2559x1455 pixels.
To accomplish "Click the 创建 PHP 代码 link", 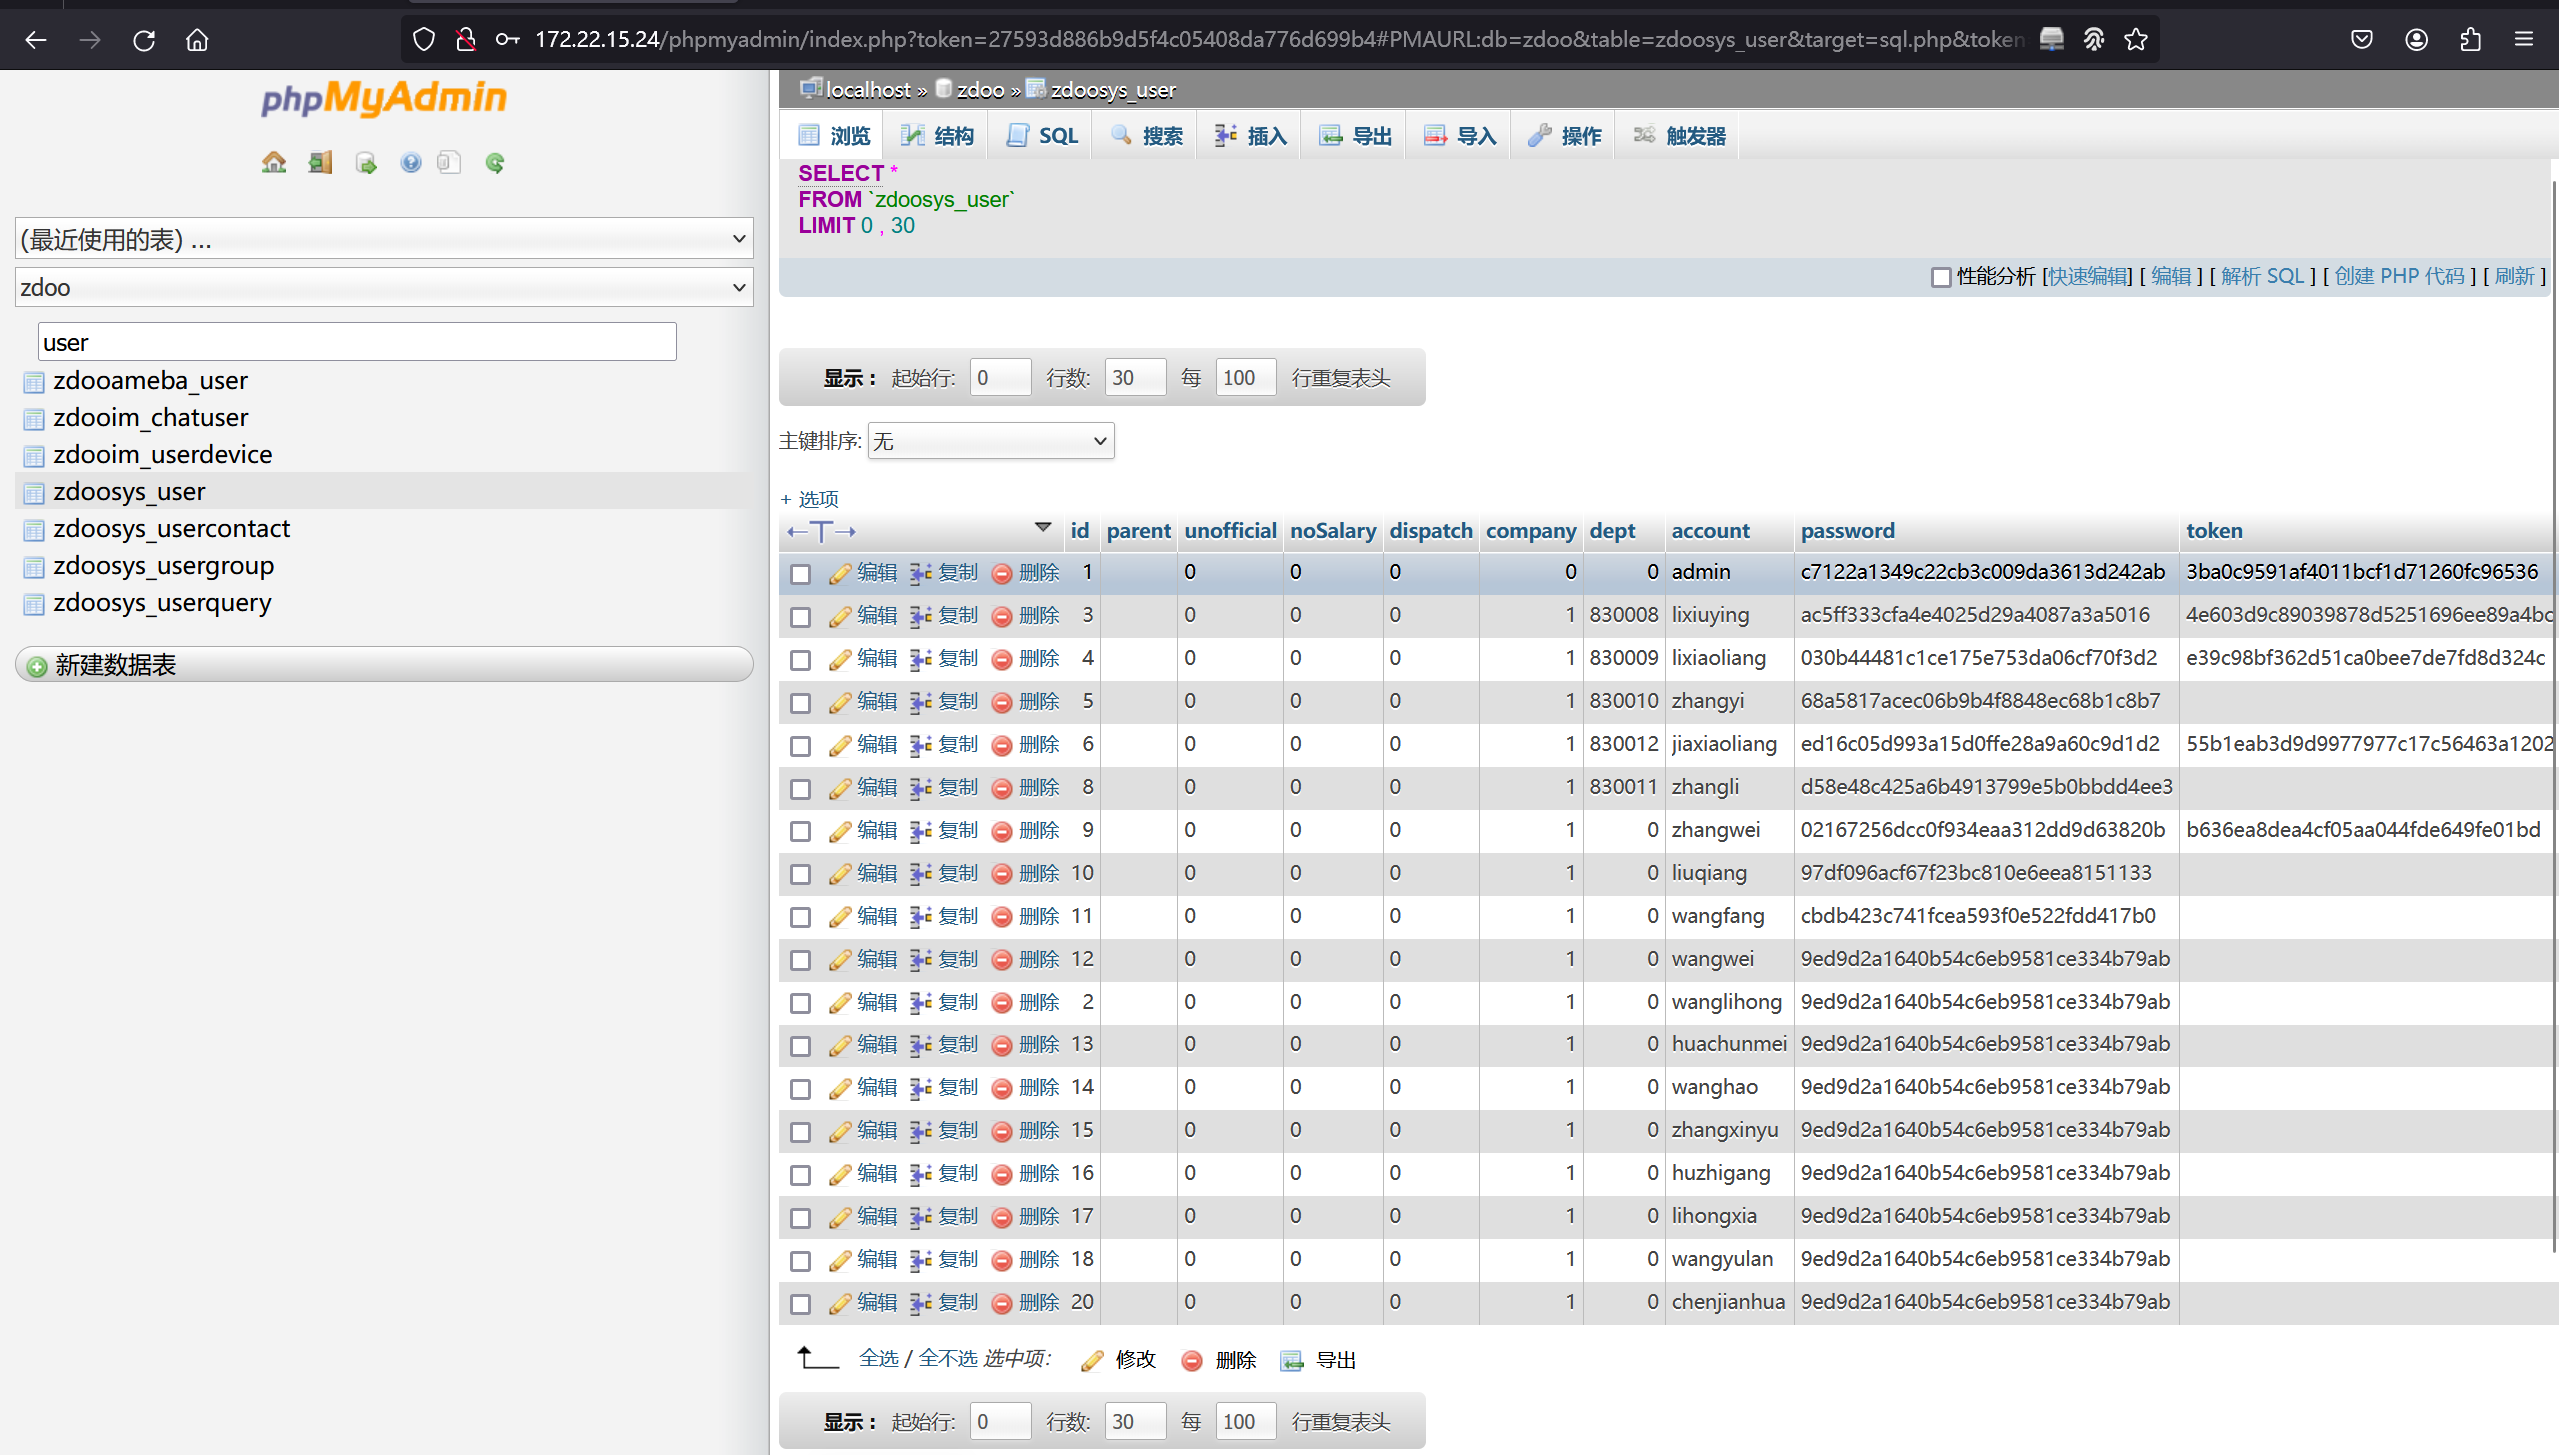I will pyautogui.click(x=2399, y=276).
